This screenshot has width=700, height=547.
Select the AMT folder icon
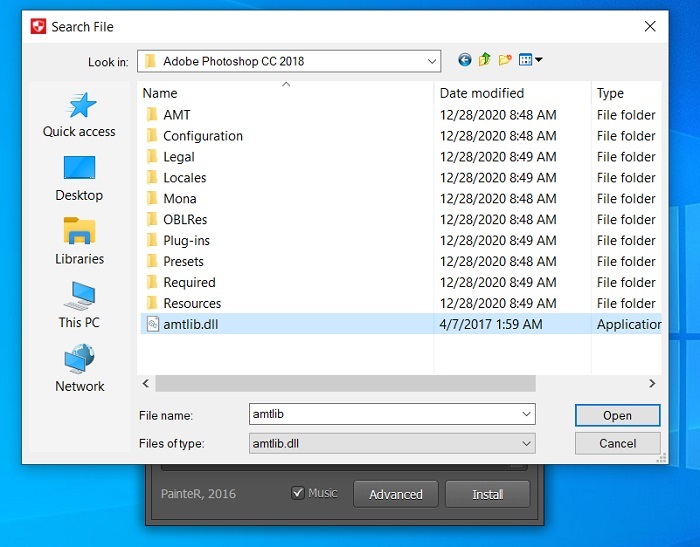tap(152, 115)
